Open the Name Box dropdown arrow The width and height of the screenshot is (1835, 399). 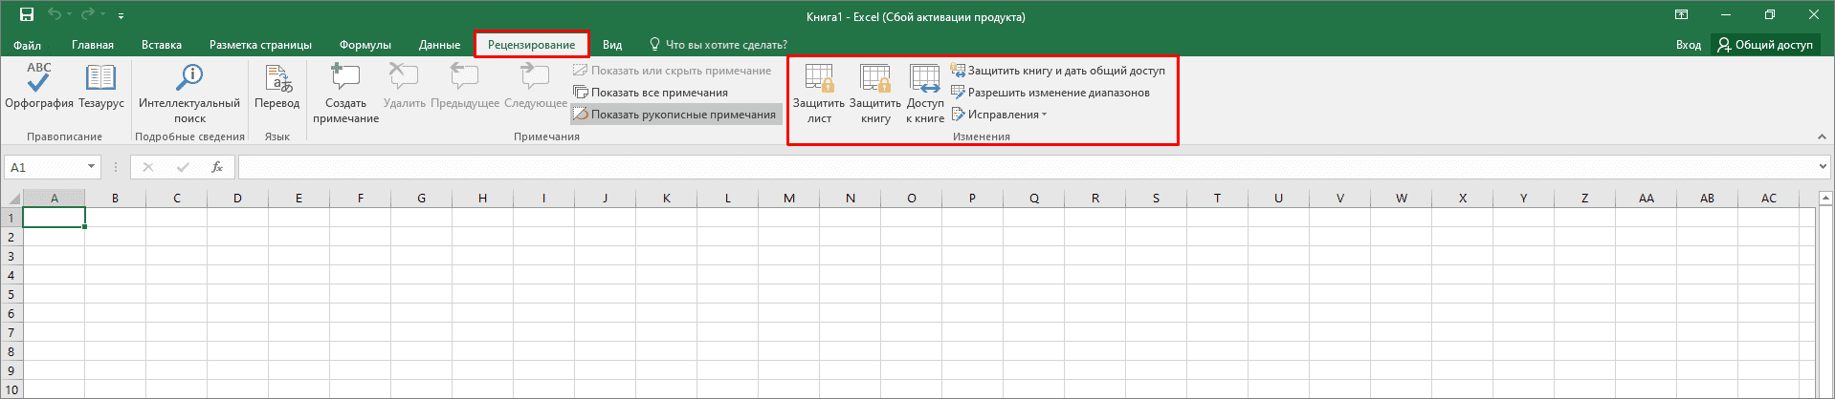[91, 167]
